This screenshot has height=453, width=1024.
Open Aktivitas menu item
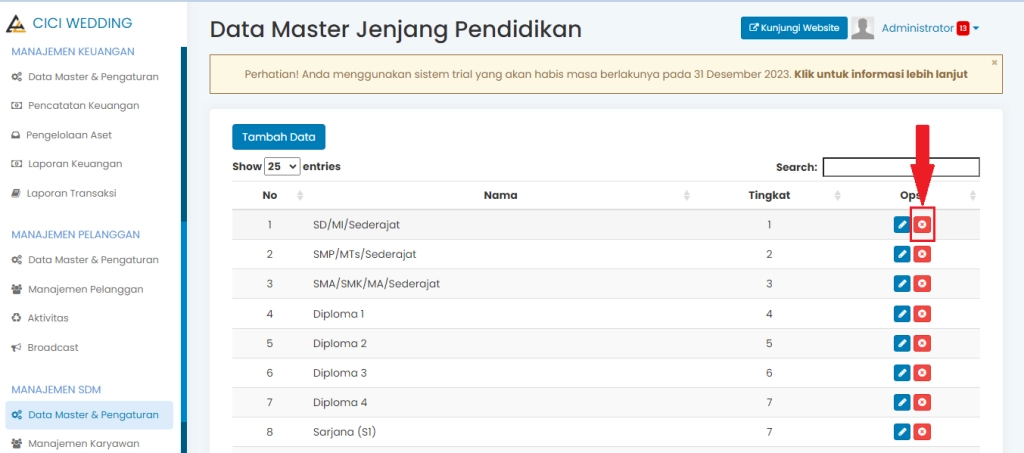pyautogui.click(x=40, y=318)
